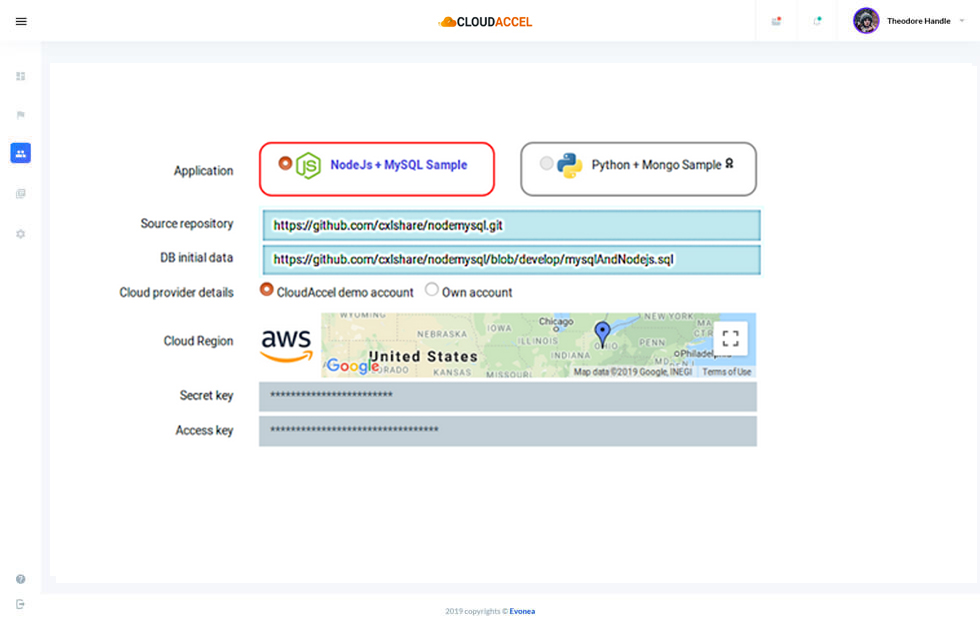The image size is (980, 628).
Task: Open the library icon in sidebar
Action: coord(20,194)
